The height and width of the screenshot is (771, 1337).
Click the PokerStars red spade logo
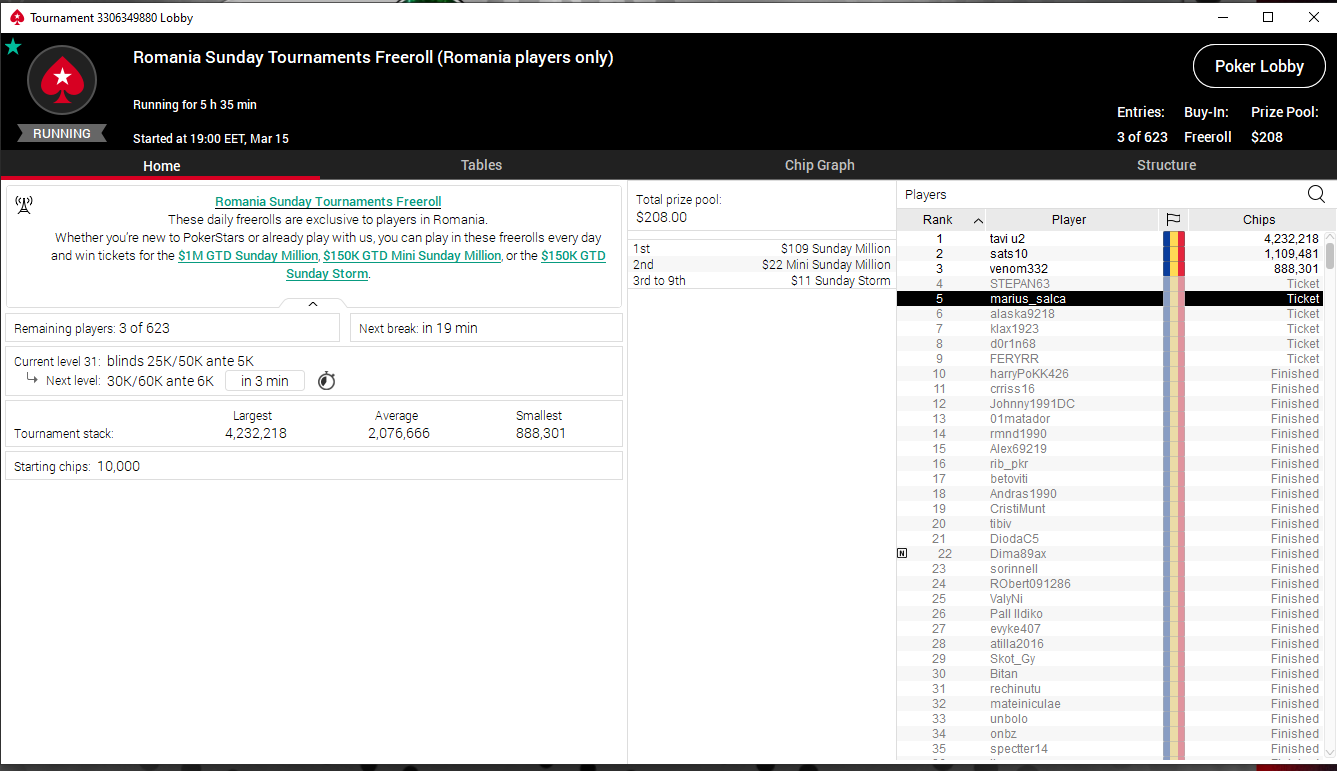pos(62,80)
